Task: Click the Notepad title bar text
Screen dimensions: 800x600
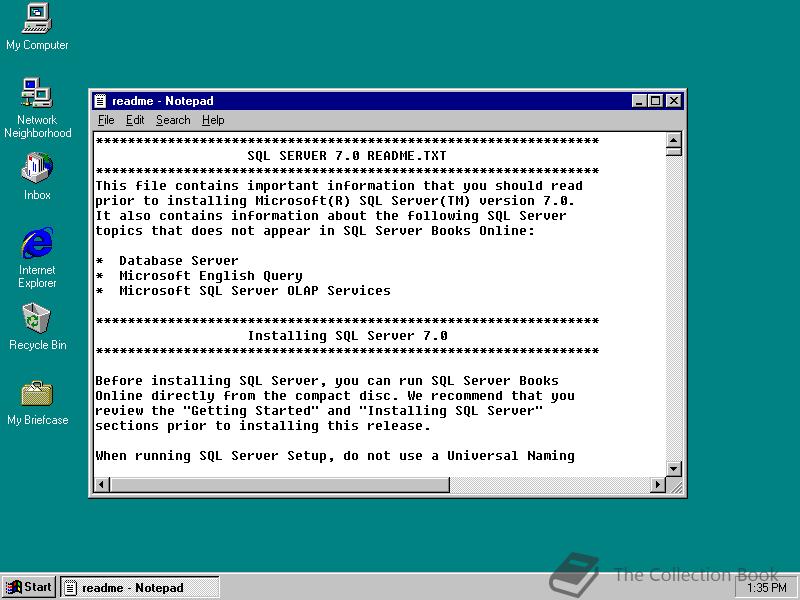Action: (x=163, y=101)
